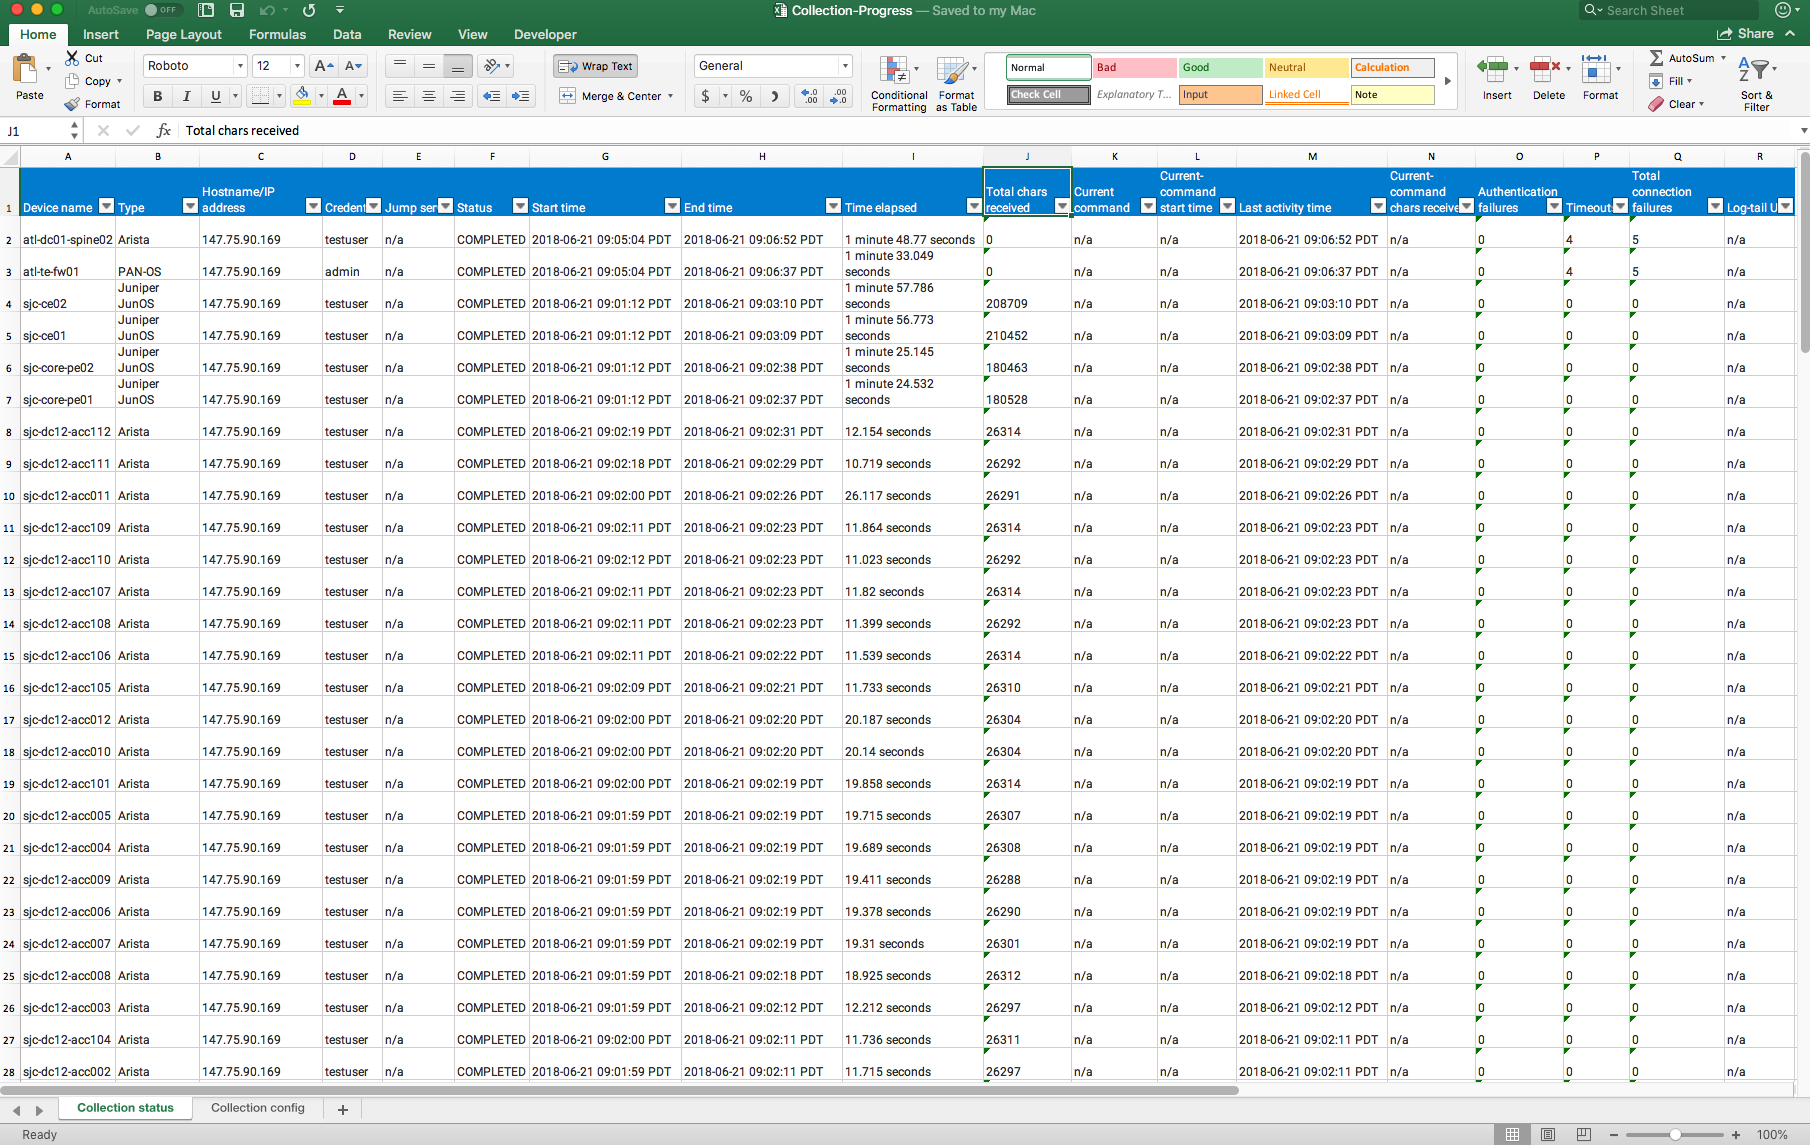The image size is (1810, 1145).
Task: Switch to the Collection config sheet
Action: [x=257, y=1107]
